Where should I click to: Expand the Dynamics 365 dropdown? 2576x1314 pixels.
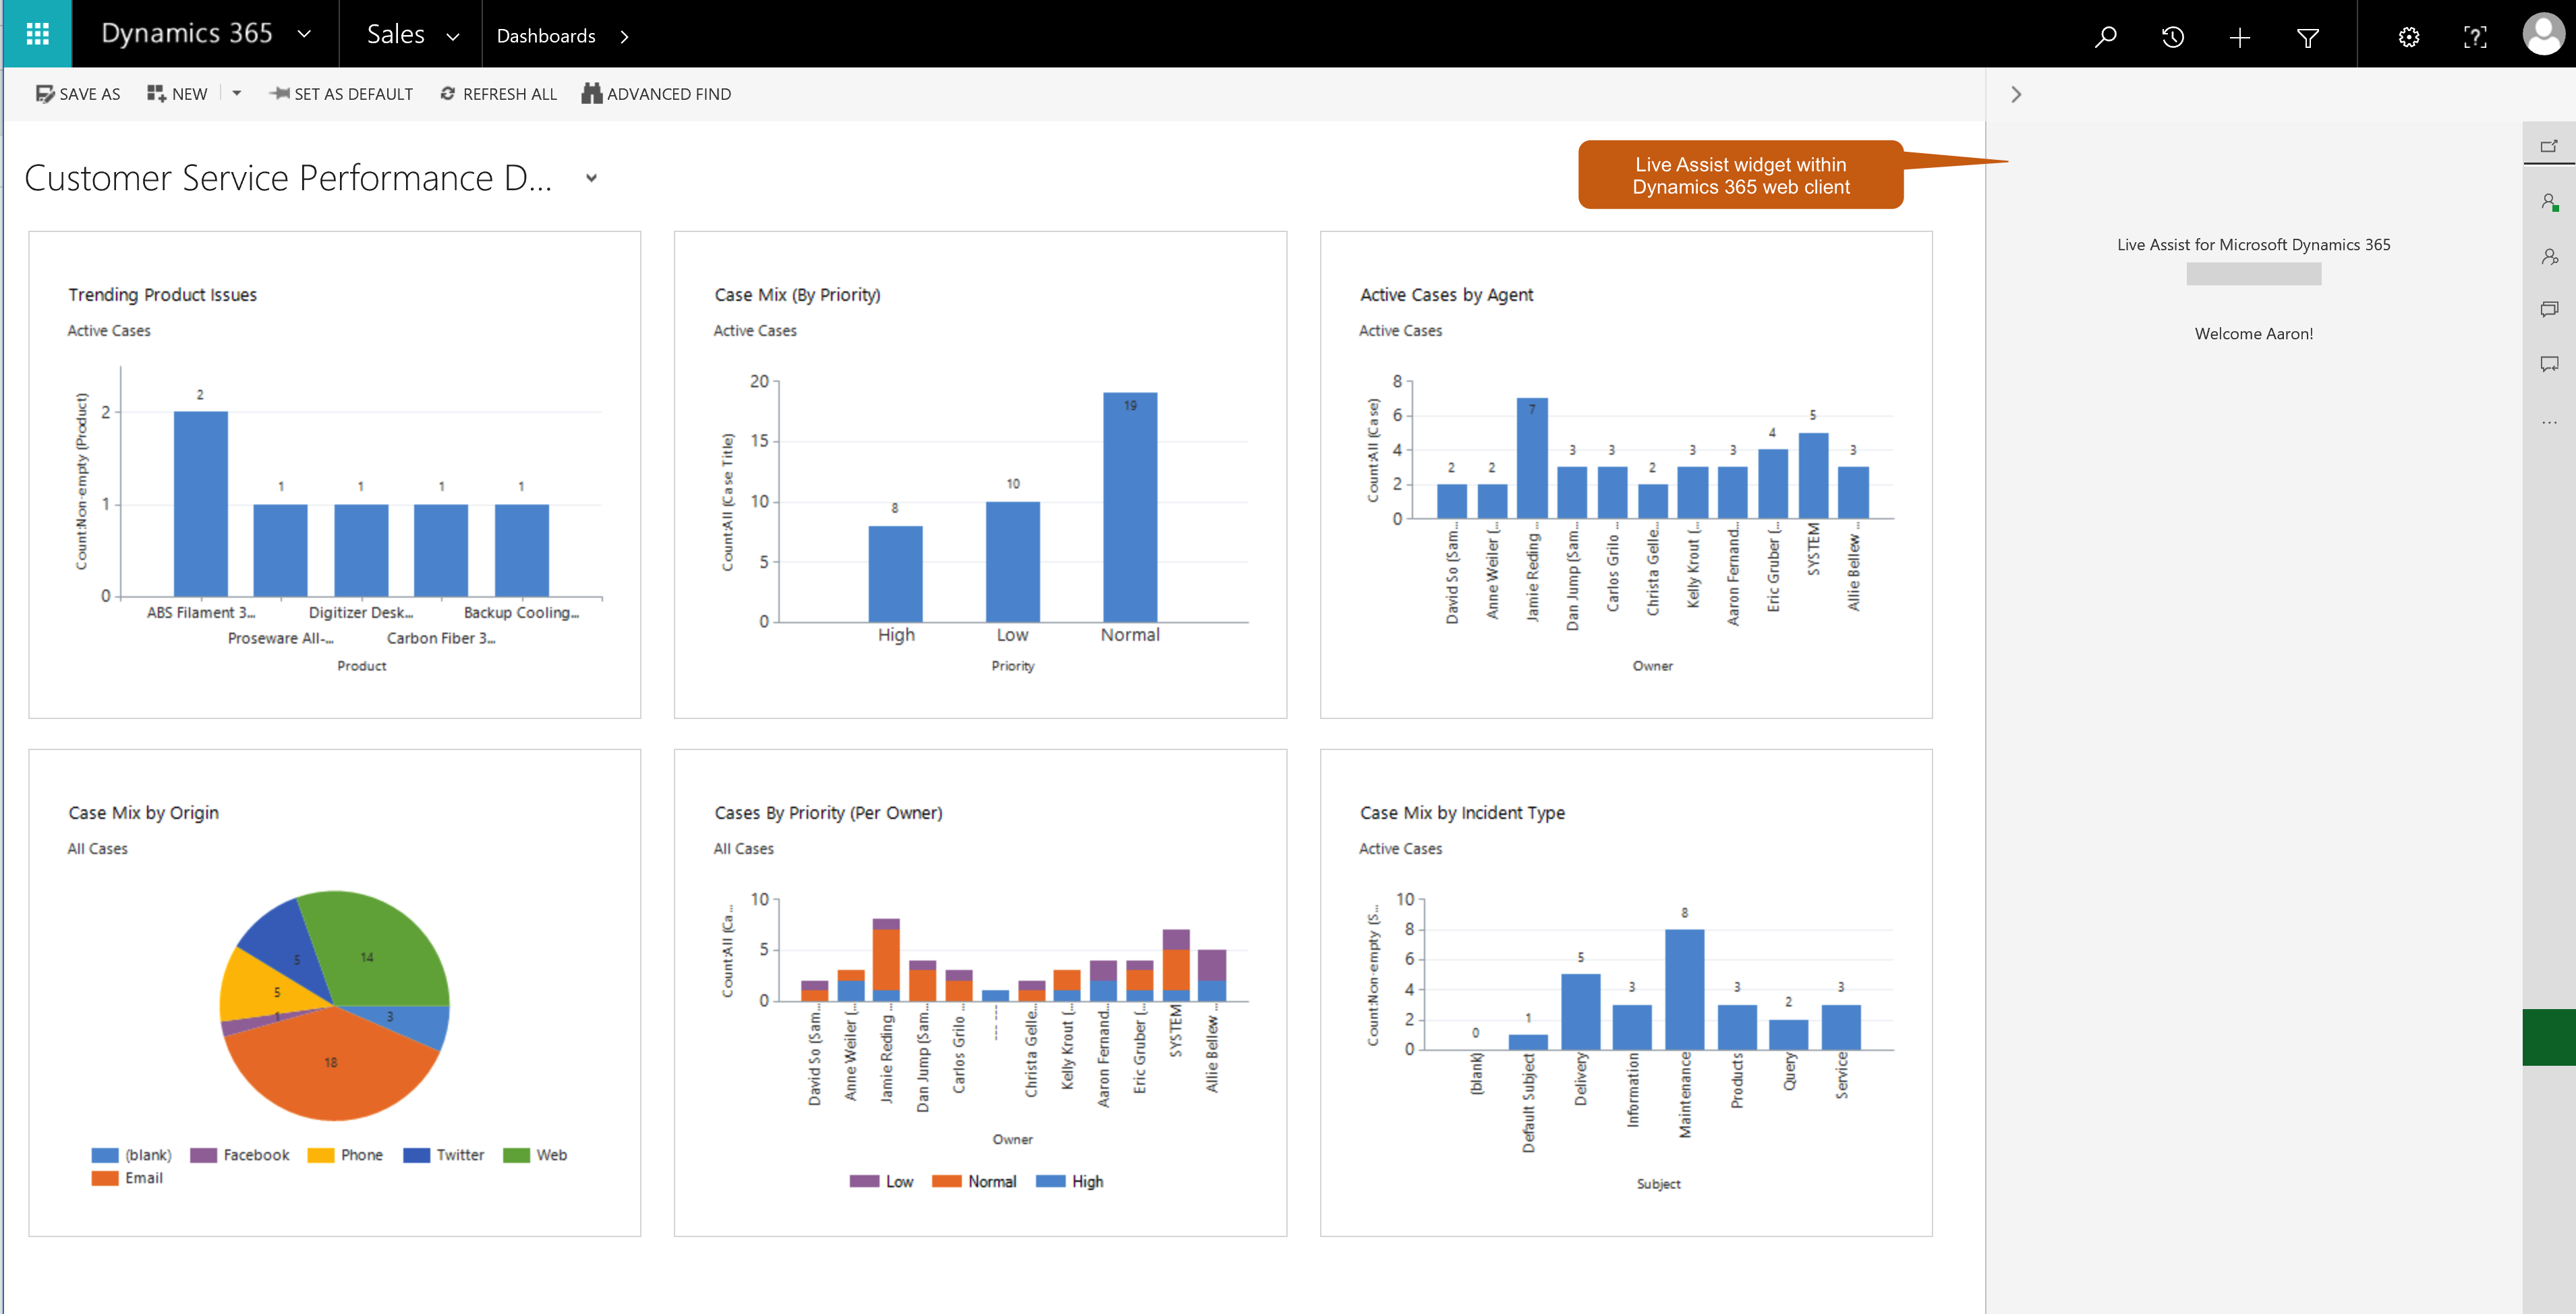pos(304,34)
